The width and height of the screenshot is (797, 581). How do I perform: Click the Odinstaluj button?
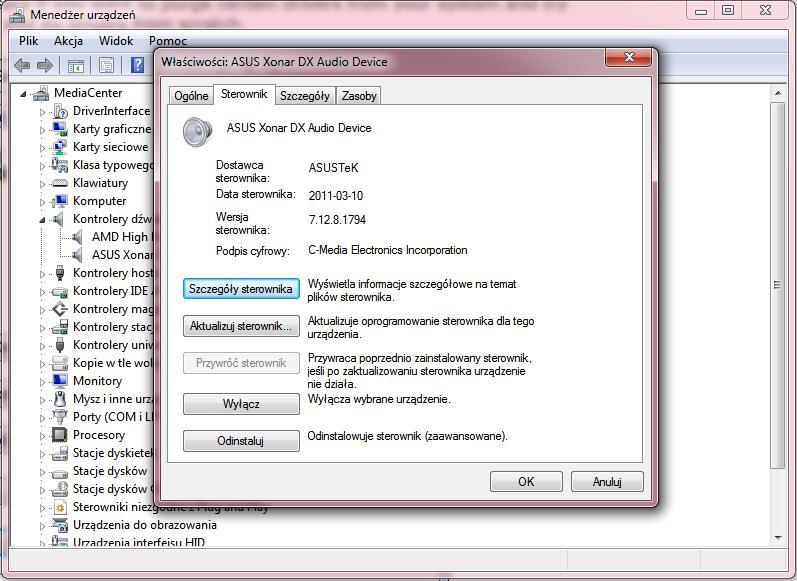click(241, 441)
